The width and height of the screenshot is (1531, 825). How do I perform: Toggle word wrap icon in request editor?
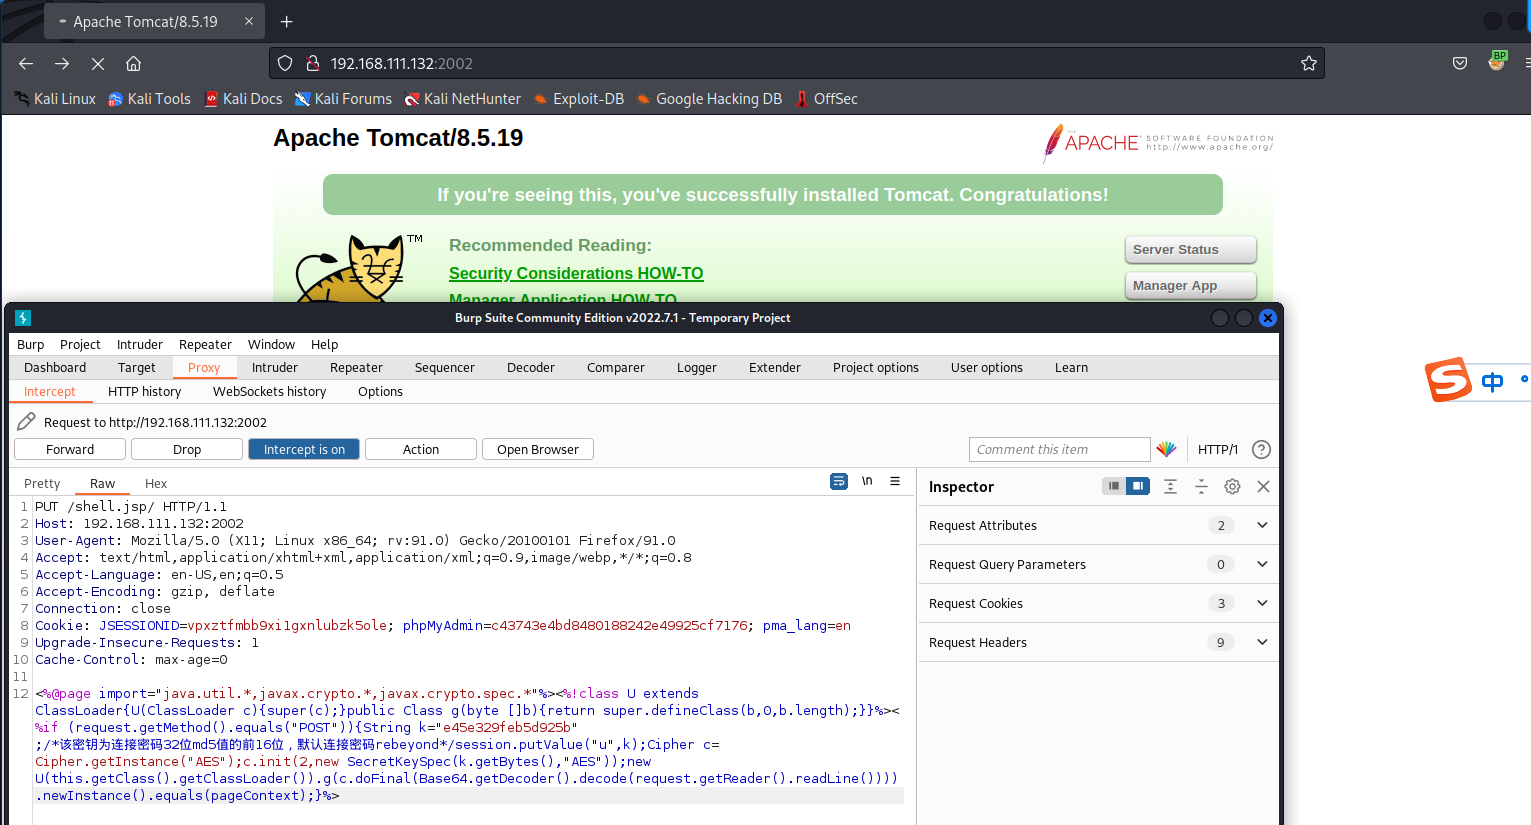pos(839,482)
